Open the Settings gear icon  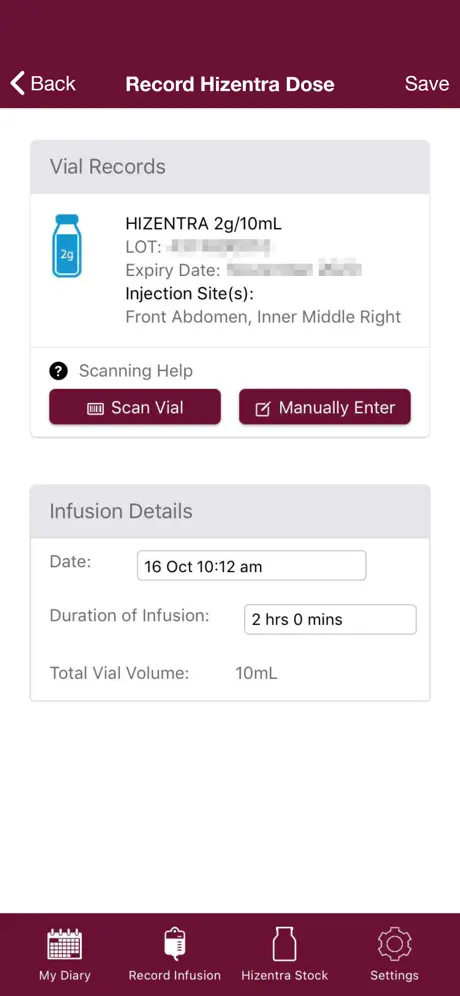tap(395, 944)
